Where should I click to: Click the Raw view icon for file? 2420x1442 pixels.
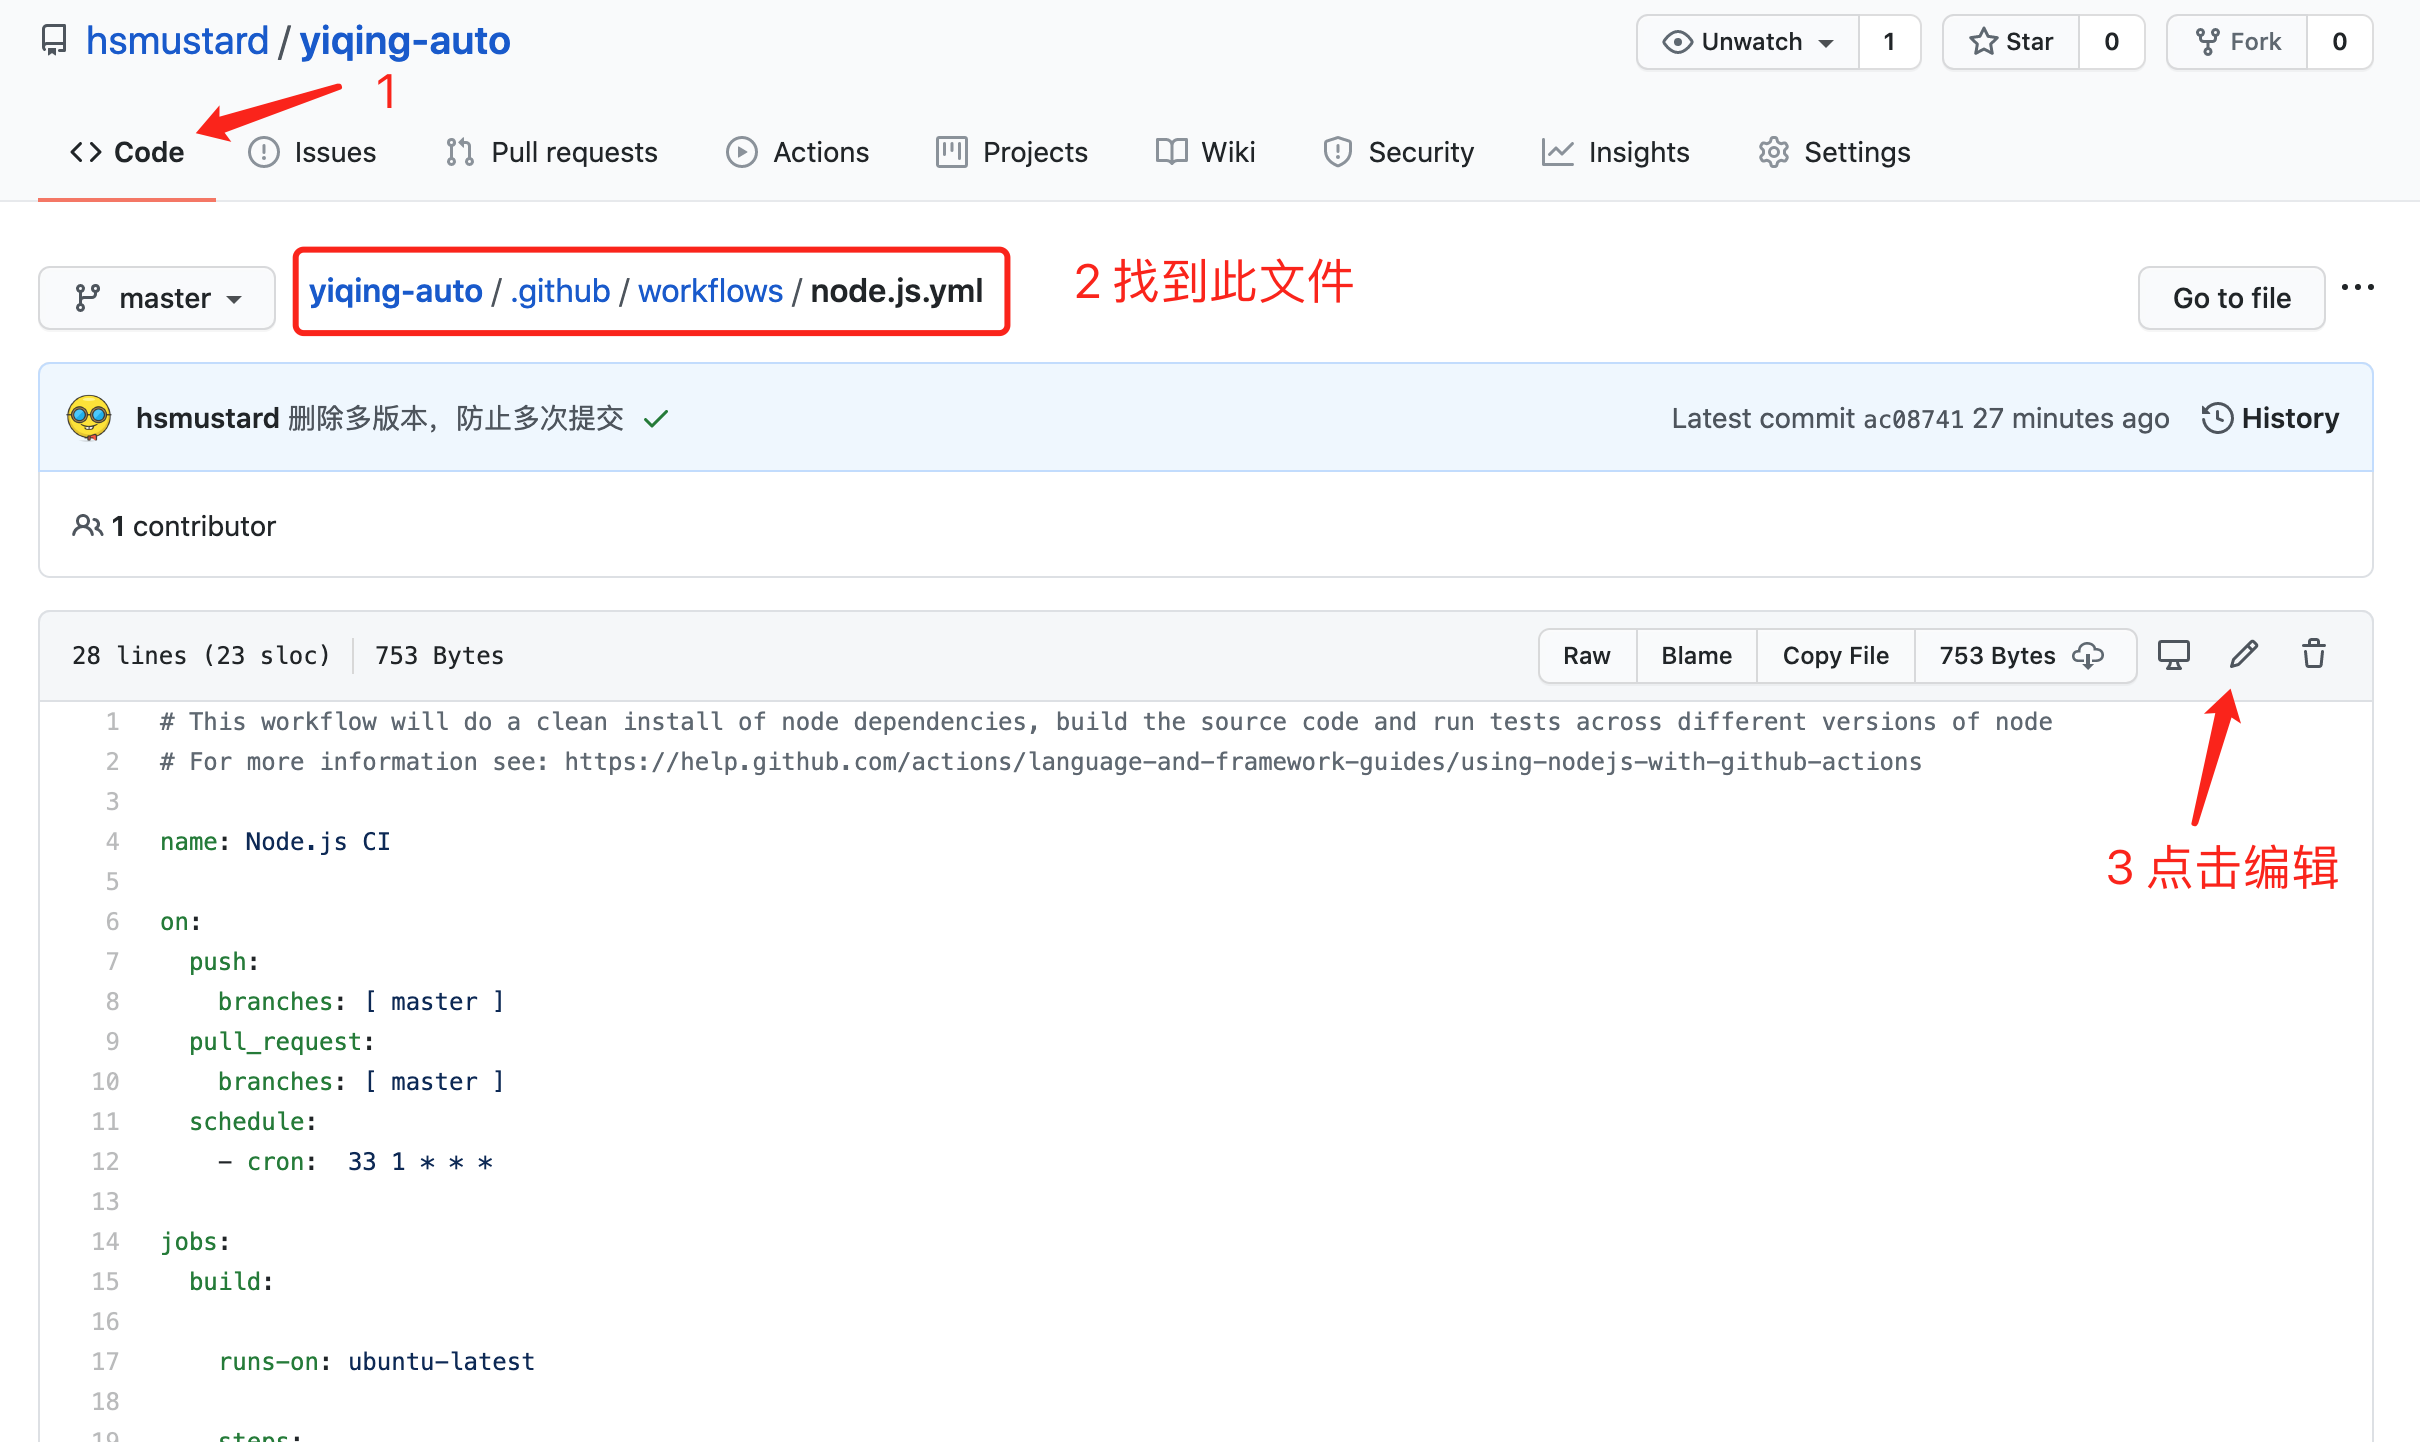pos(1582,654)
